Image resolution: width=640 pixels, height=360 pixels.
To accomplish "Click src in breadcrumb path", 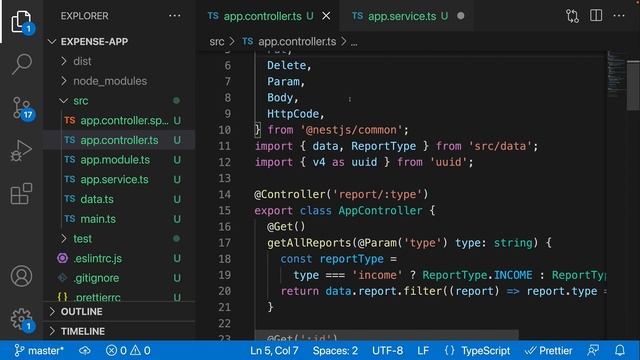I will click(217, 42).
